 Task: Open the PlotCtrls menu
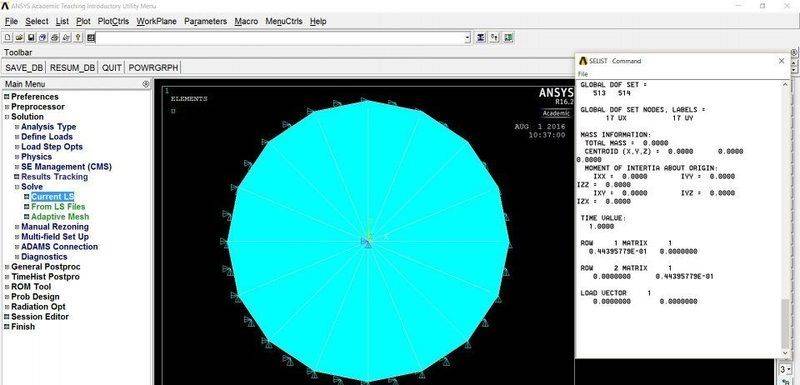pos(113,21)
